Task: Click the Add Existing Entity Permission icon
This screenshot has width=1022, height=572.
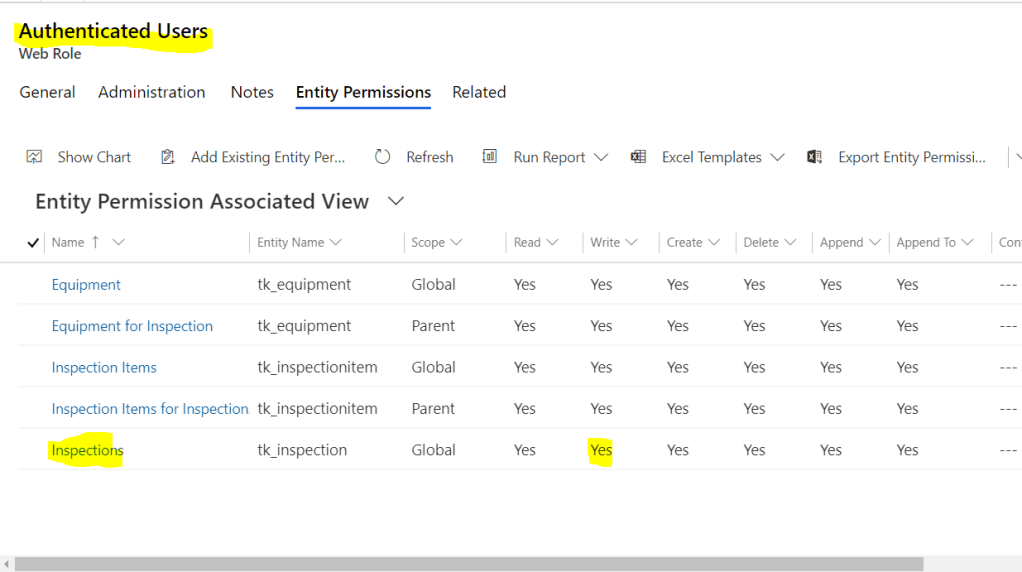Action: 169,157
